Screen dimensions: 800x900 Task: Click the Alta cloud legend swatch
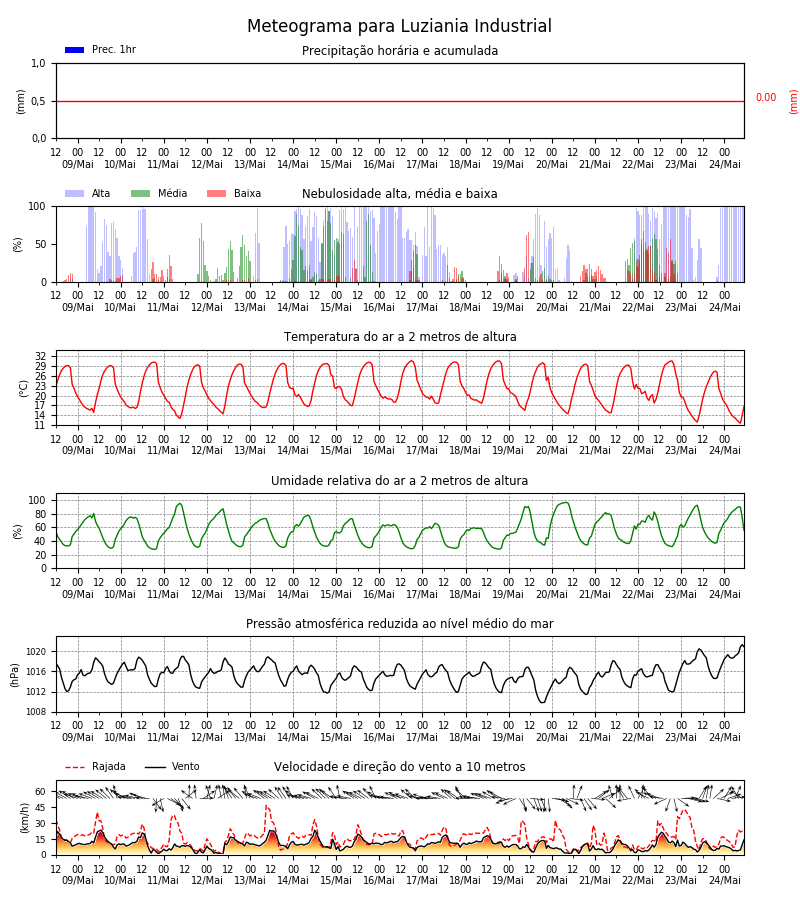click(75, 193)
